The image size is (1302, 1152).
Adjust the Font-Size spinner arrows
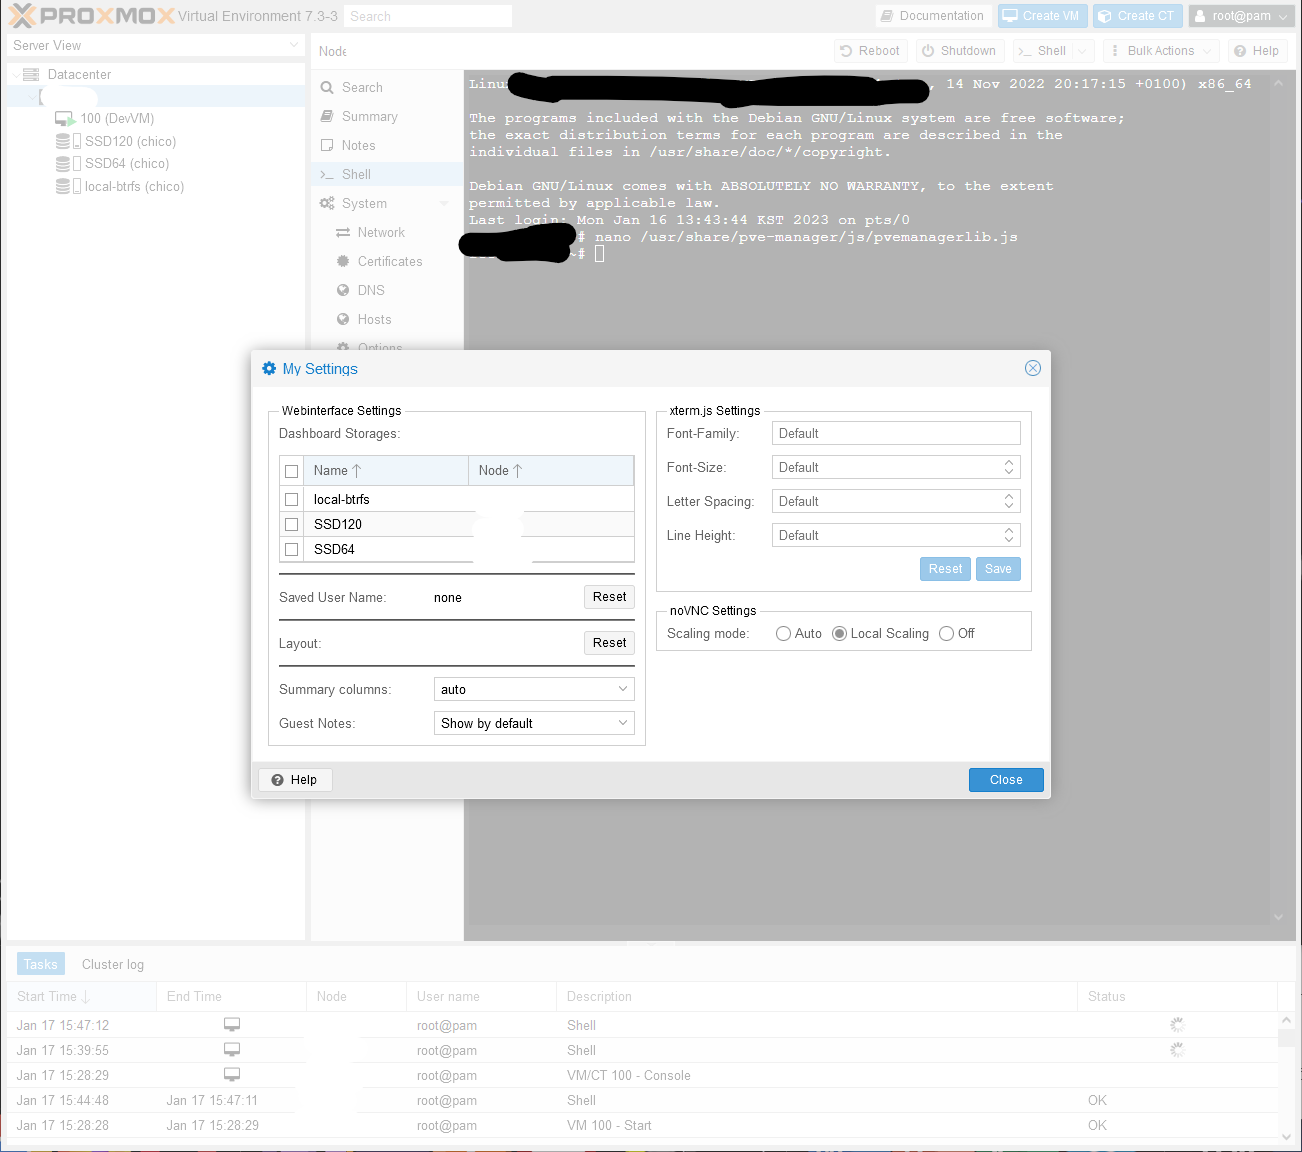point(1009,467)
